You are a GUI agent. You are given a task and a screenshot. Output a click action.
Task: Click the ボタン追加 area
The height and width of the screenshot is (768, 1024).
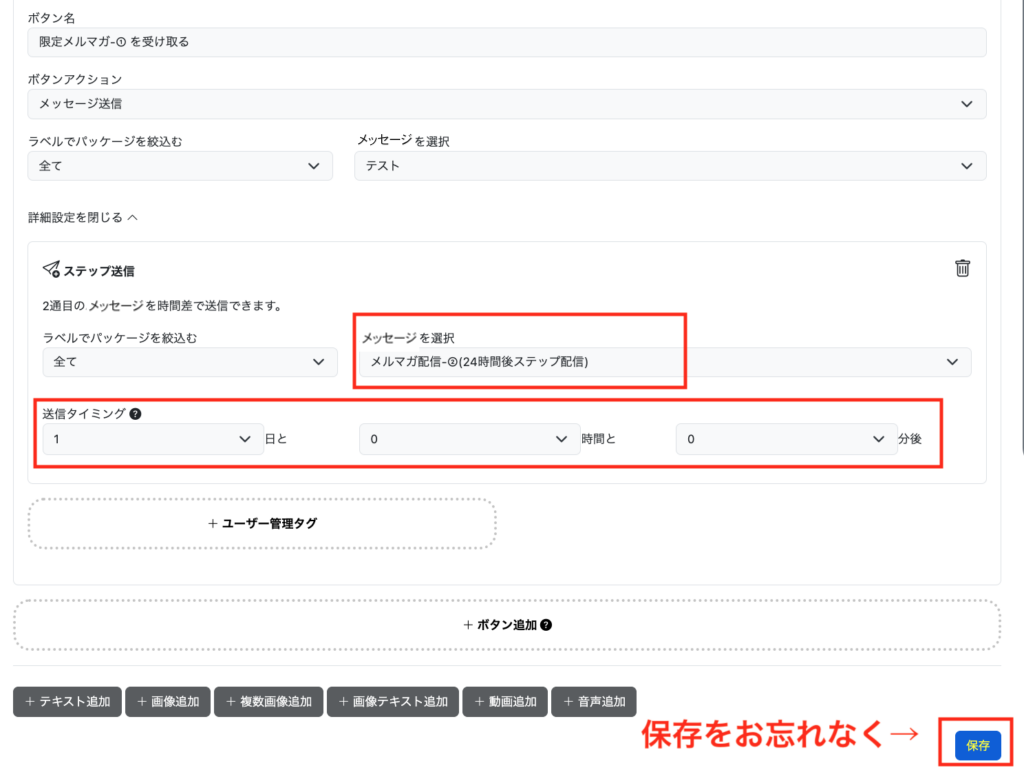tap(507, 625)
